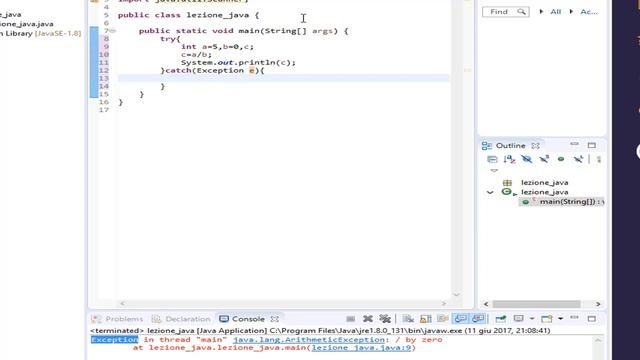Toggle Word Wrap in the Console toolbar

click(443, 319)
